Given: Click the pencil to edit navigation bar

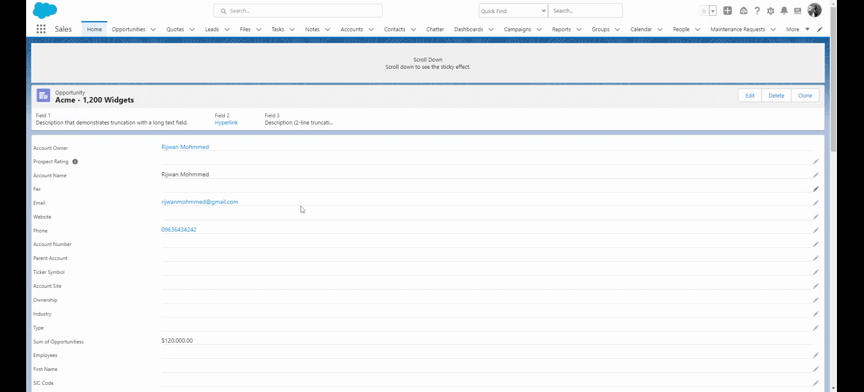Looking at the screenshot, I should click(x=819, y=29).
